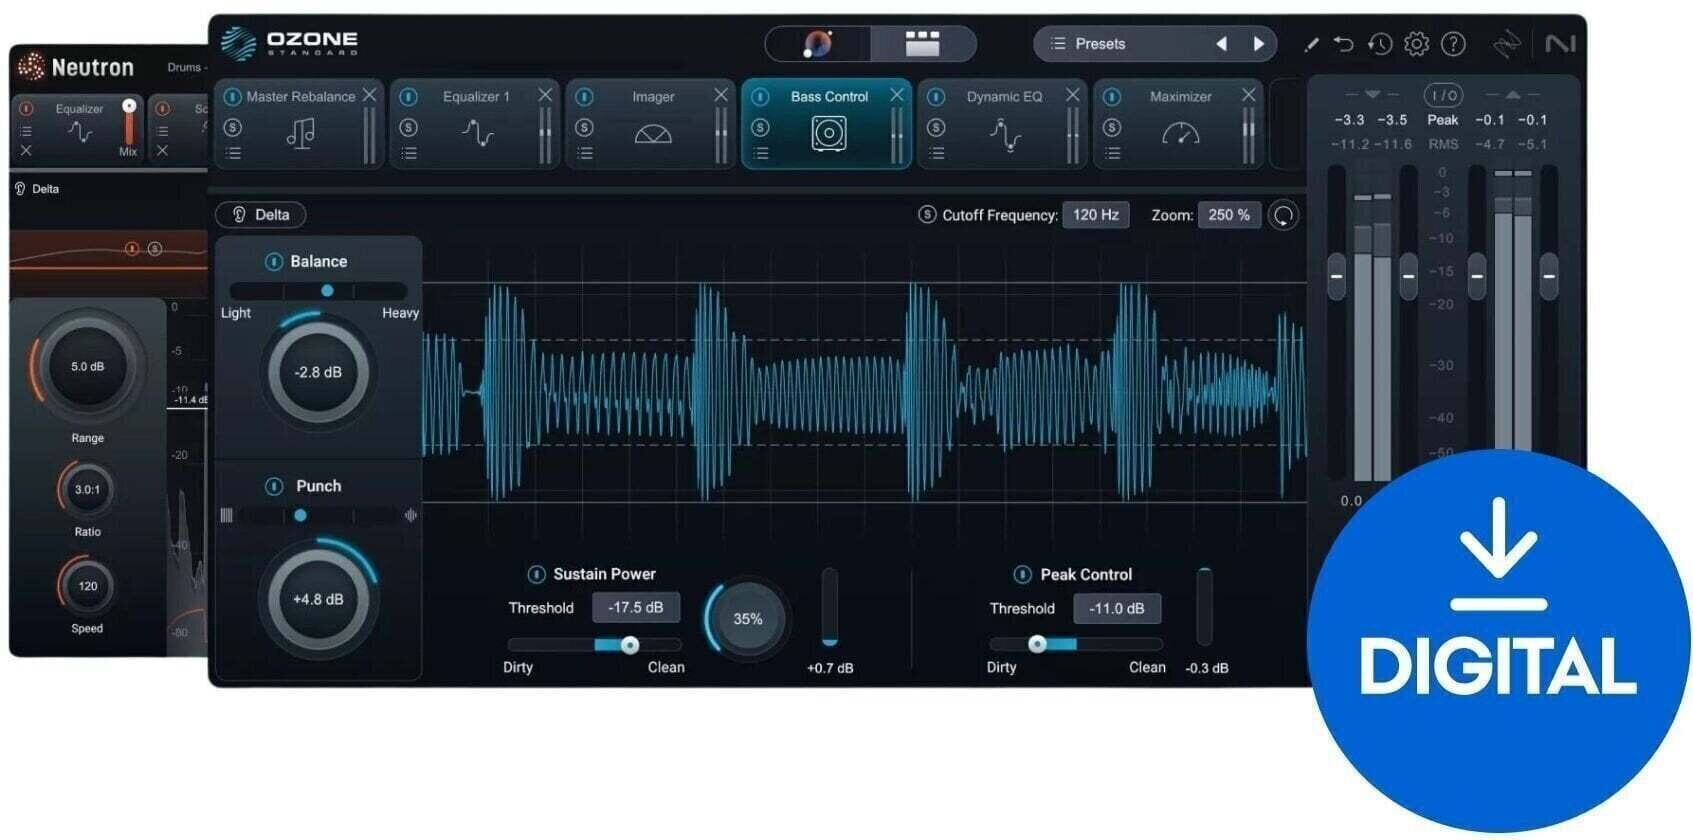1693x840 pixels.
Task: Open the Cutoff Frequency 120 Hz field
Action: 1096,215
